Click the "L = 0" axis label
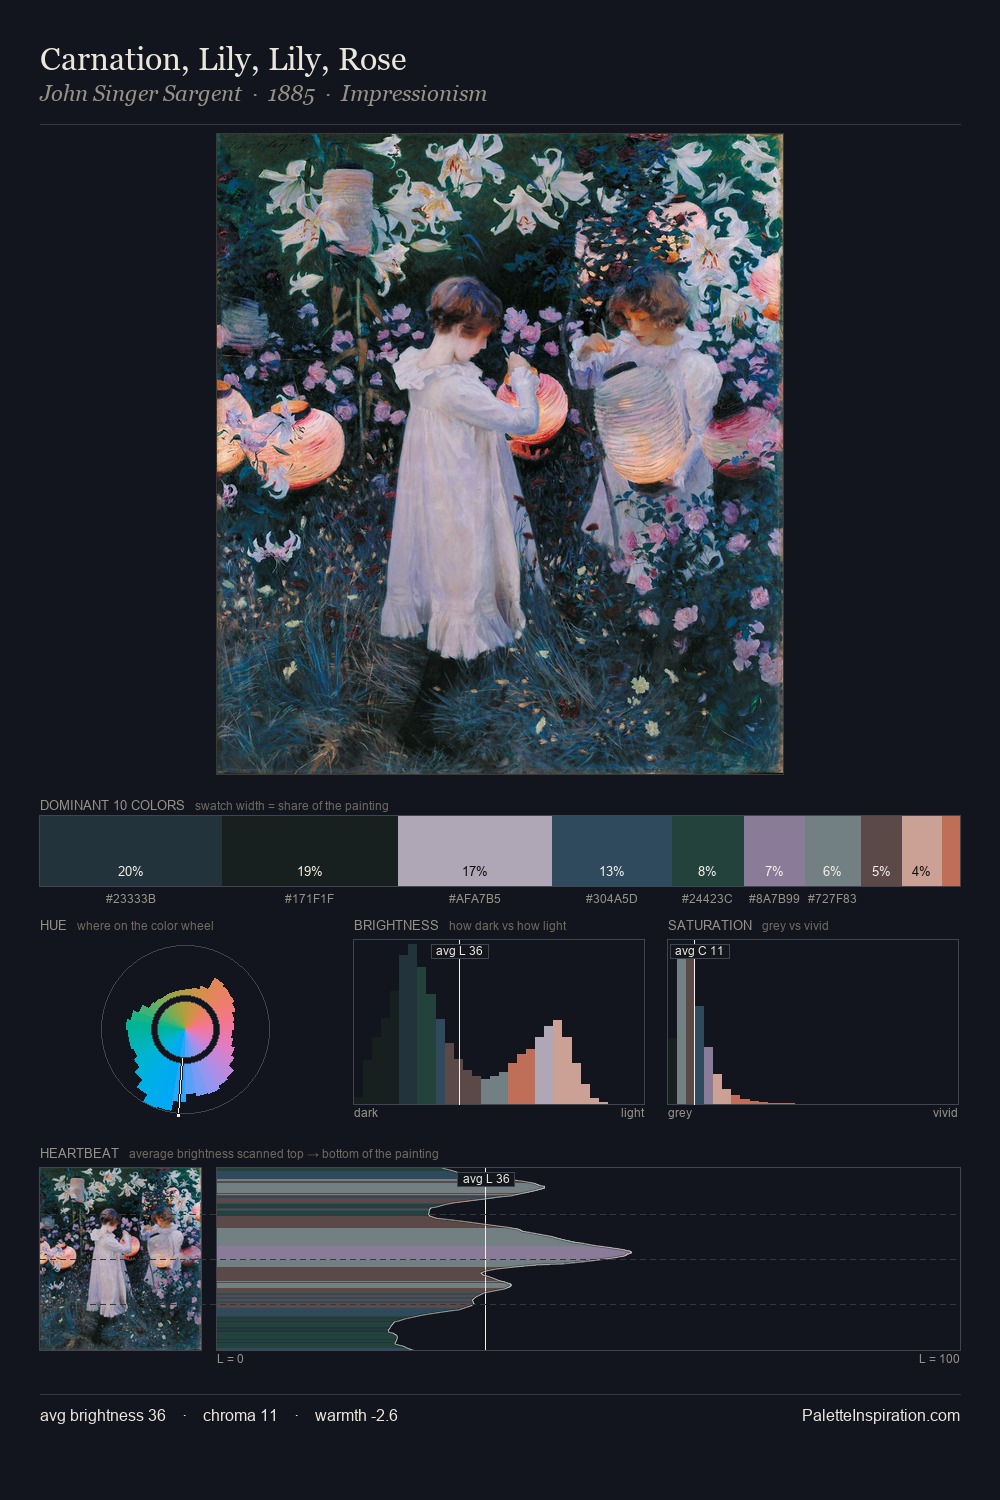Image resolution: width=1000 pixels, height=1500 pixels. pyautogui.click(x=230, y=1359)
